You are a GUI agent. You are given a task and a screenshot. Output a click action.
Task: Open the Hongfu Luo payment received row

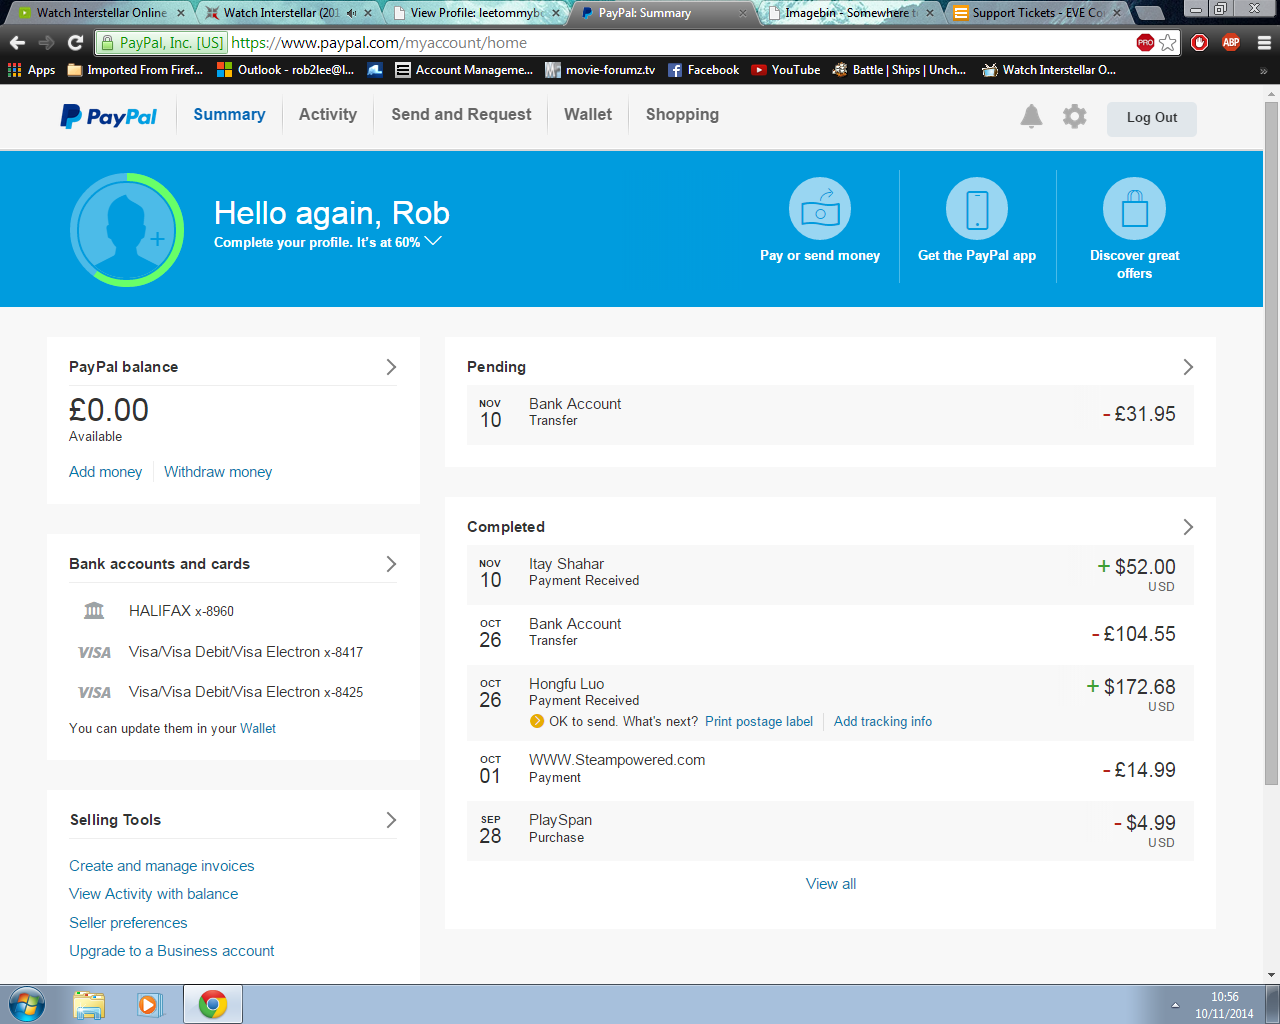830,702
